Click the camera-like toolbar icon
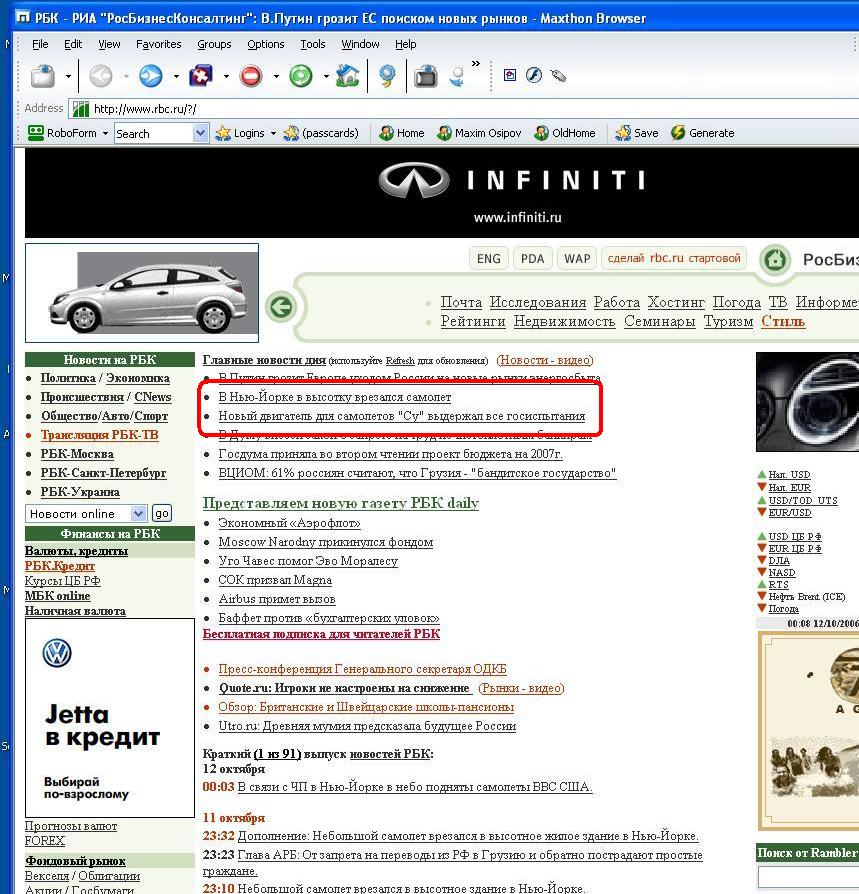Viewport: 859px width, 894px height. pyautogui.click(x=425, y=76)
